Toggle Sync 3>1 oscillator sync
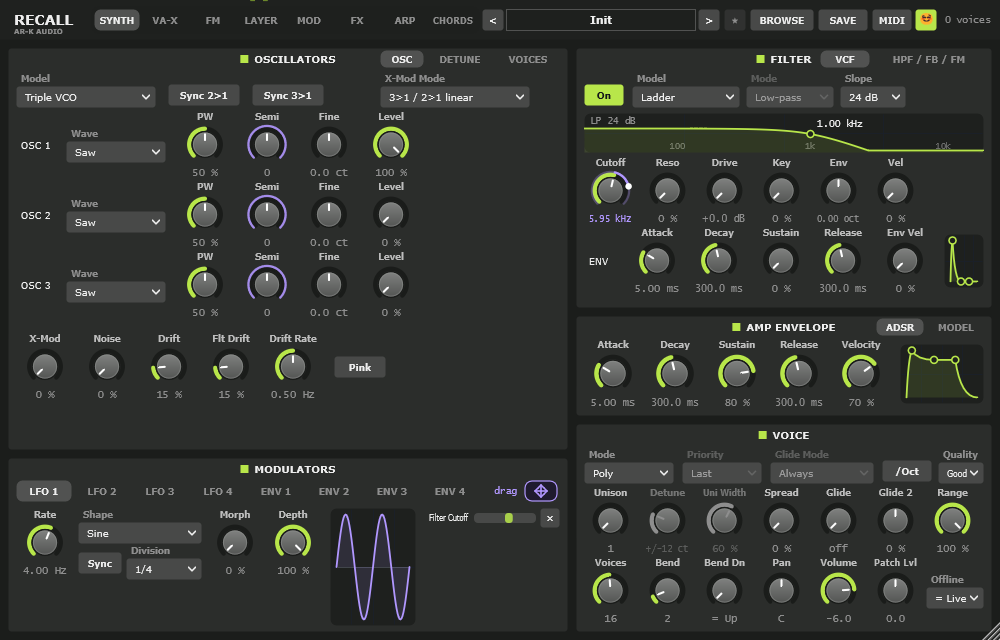The image size is (1000, 640). 288,96
